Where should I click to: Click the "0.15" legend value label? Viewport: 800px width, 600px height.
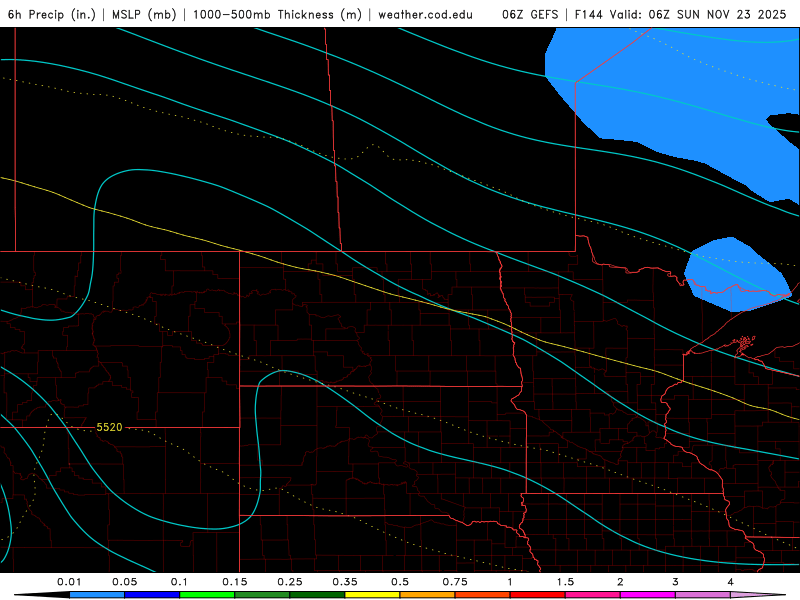tap(235, 582)
